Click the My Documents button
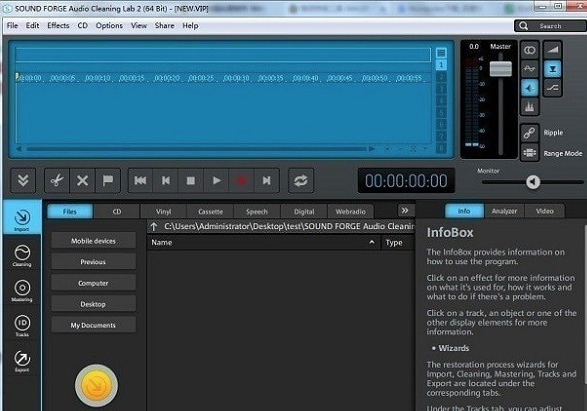Screen dimensions: 587x411 tap(94, 325)
